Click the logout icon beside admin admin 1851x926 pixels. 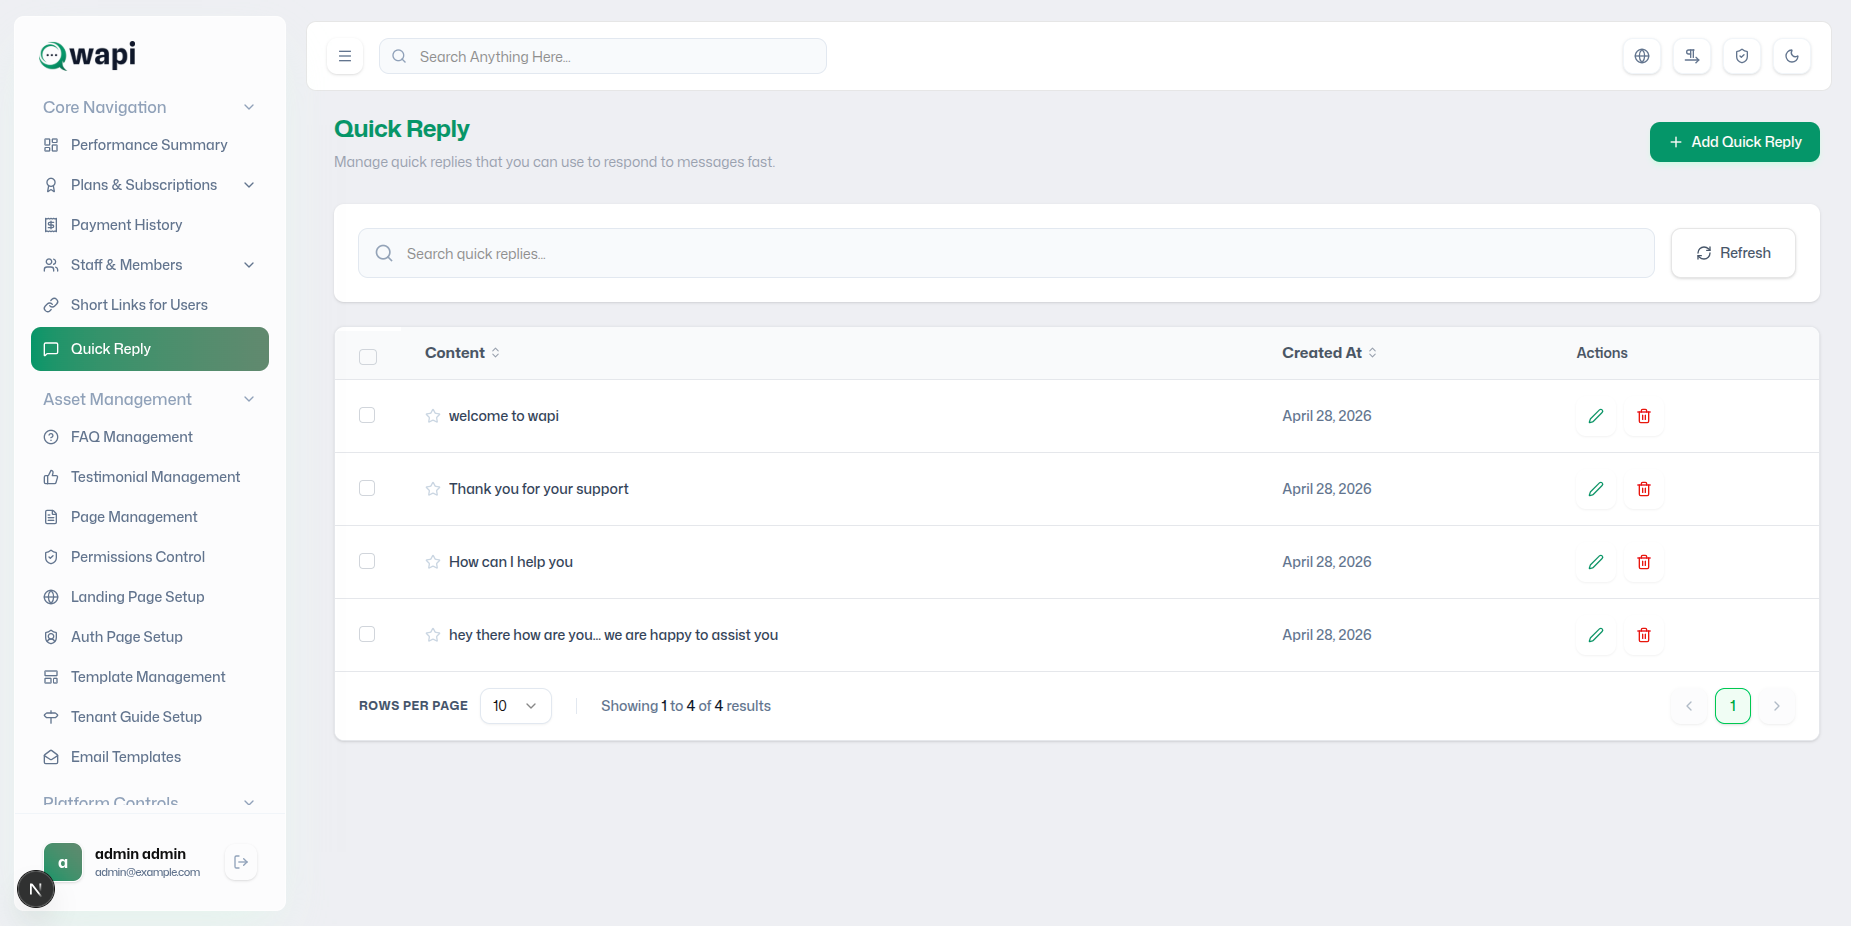pyautogui.click(x=241, y=862)
